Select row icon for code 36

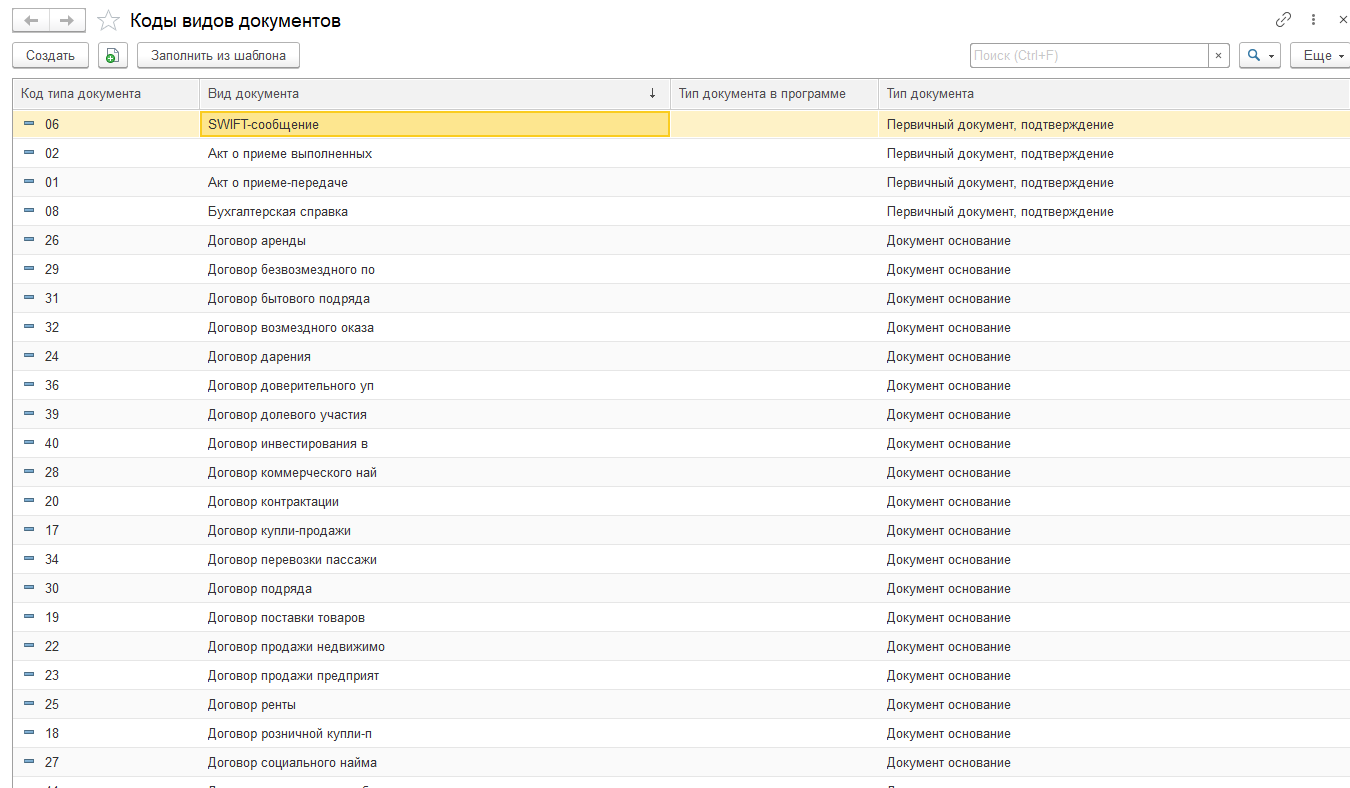pos(28,385)
